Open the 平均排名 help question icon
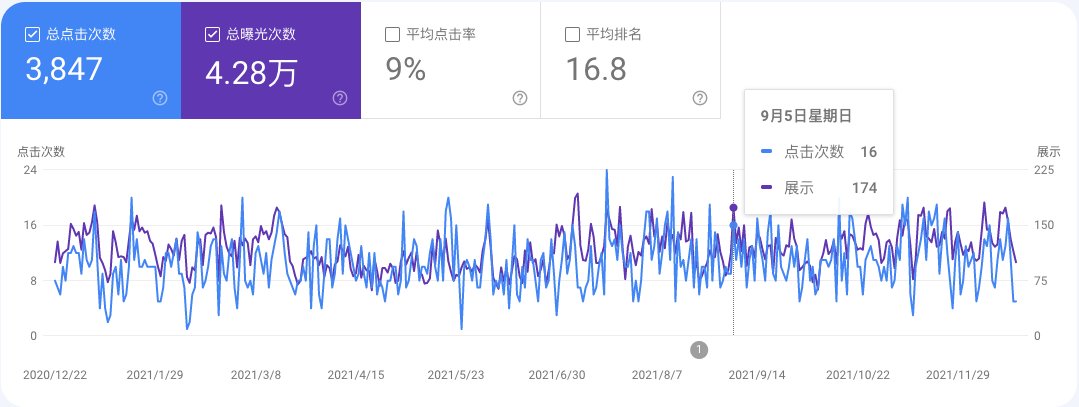The width and height of the screenshot is (1079, 407). pyautogui.click(x=700, y=98)
